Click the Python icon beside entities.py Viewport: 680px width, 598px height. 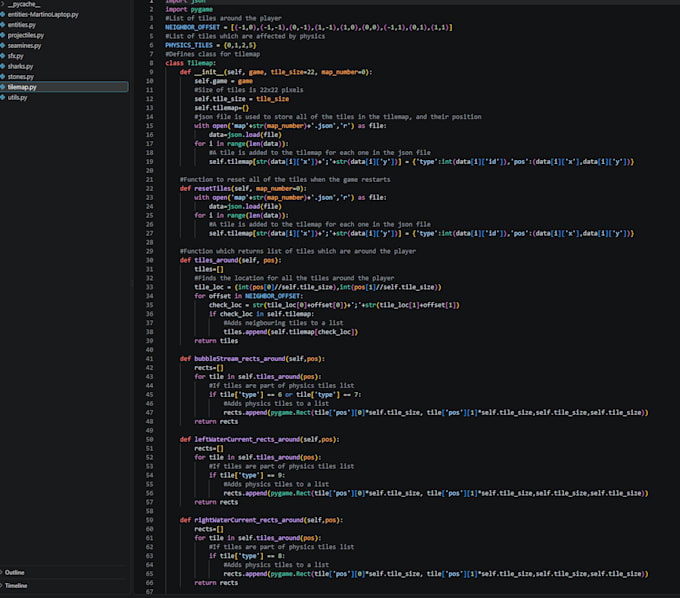pos(3,25)
